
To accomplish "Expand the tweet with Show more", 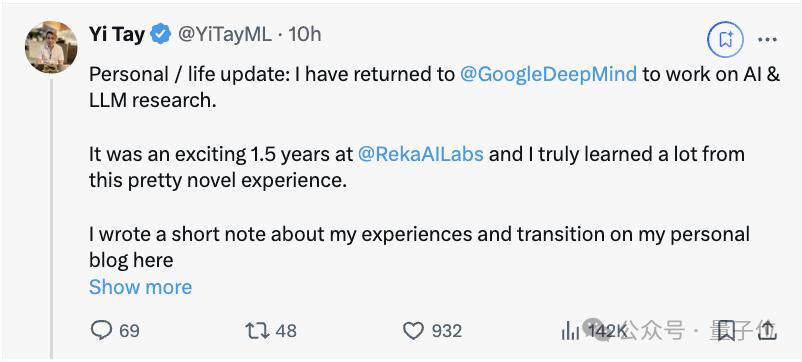I will pos(141,287).
